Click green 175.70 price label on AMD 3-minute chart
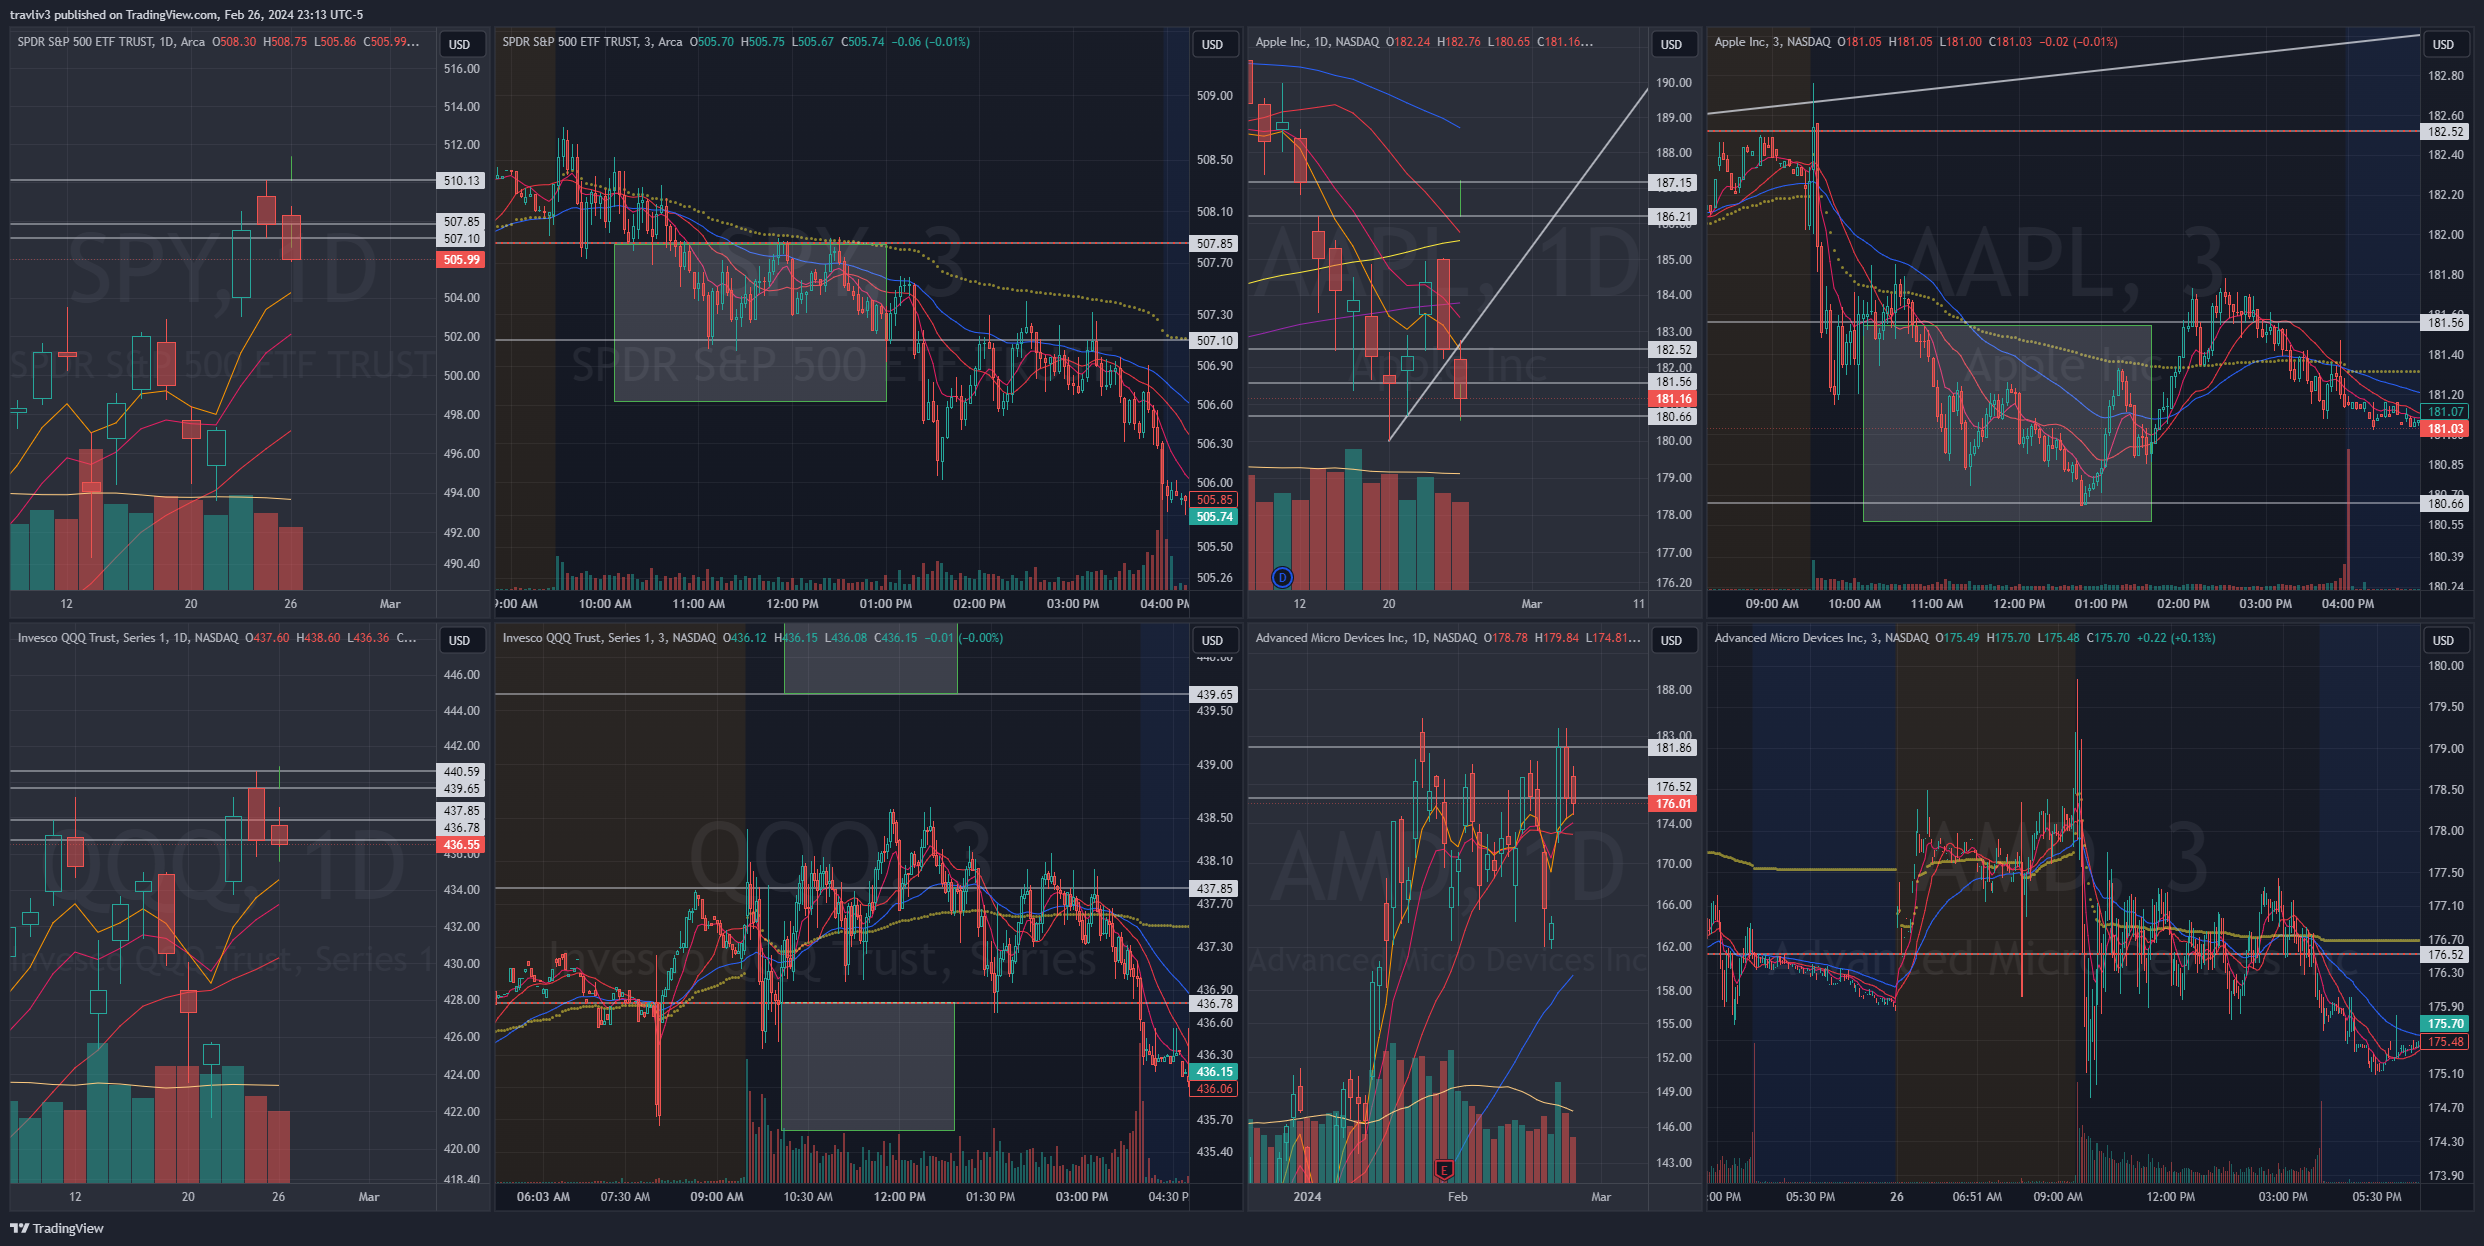2484x1246 pixels. pyautogui.click(x=2445, y=1024)
